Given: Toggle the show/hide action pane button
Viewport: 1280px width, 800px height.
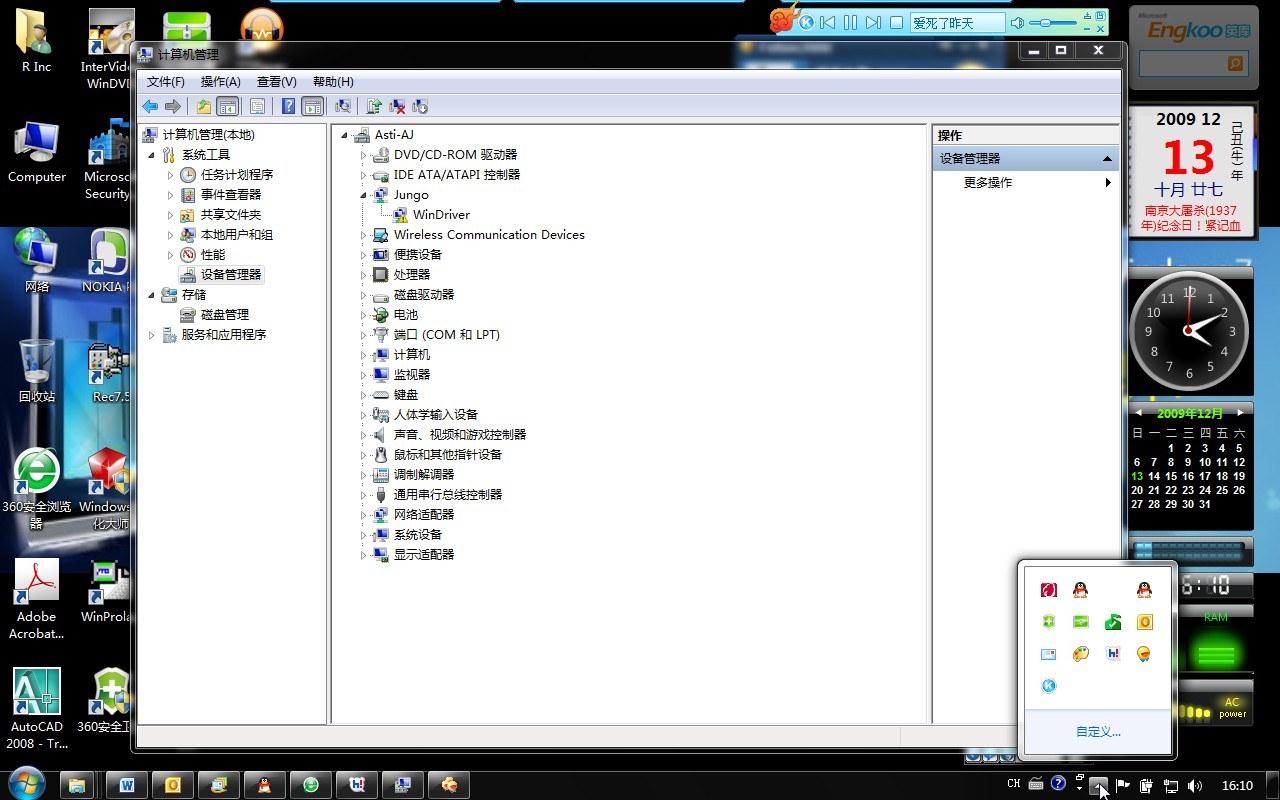Looking at the screenshot, I should point(312,107).
